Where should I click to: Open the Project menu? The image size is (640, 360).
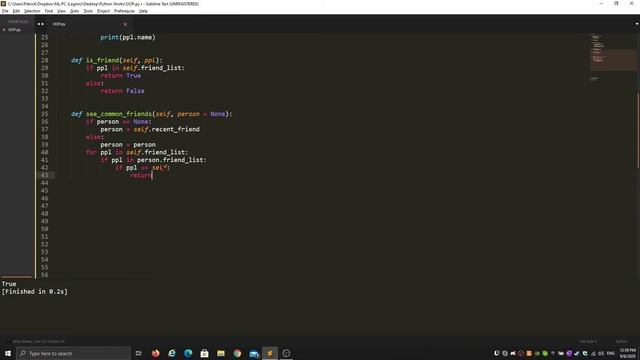103,11
